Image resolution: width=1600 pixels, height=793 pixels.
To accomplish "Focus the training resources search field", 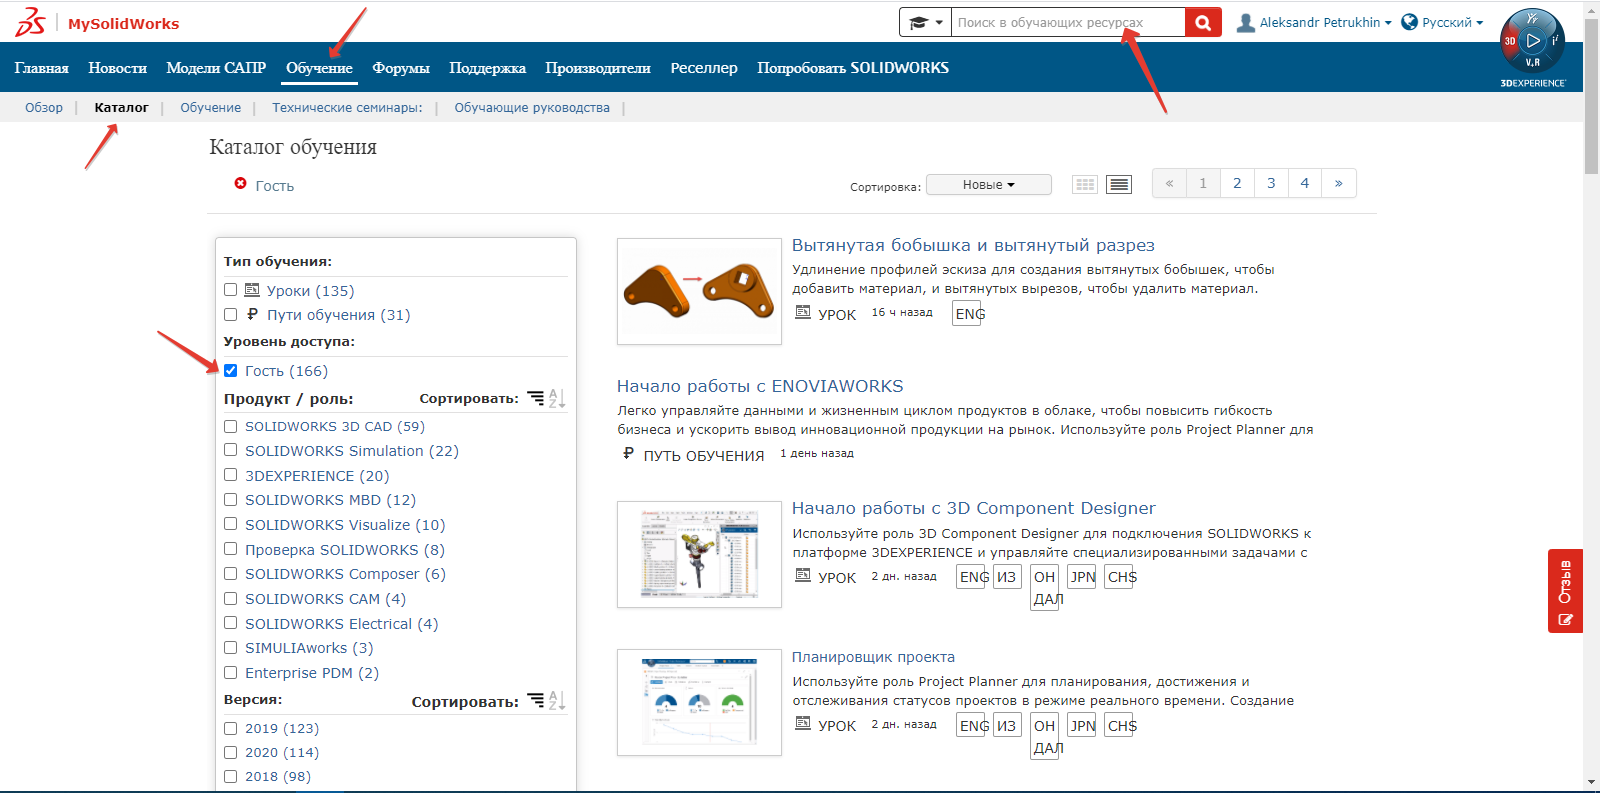I will 1067,22.
